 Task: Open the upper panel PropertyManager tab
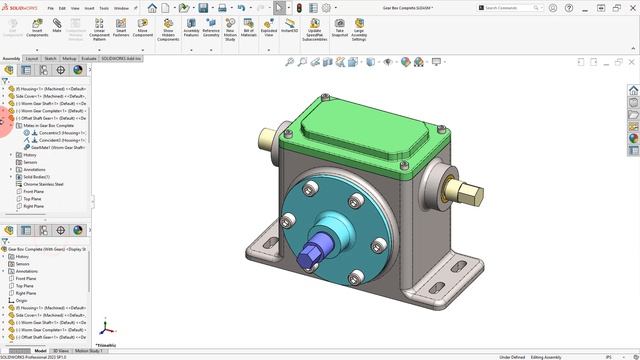(x=26, y=70)
